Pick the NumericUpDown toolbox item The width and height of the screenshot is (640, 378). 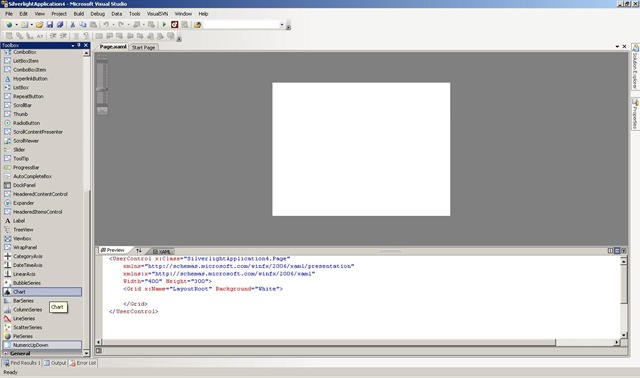(x=42, y=345)
